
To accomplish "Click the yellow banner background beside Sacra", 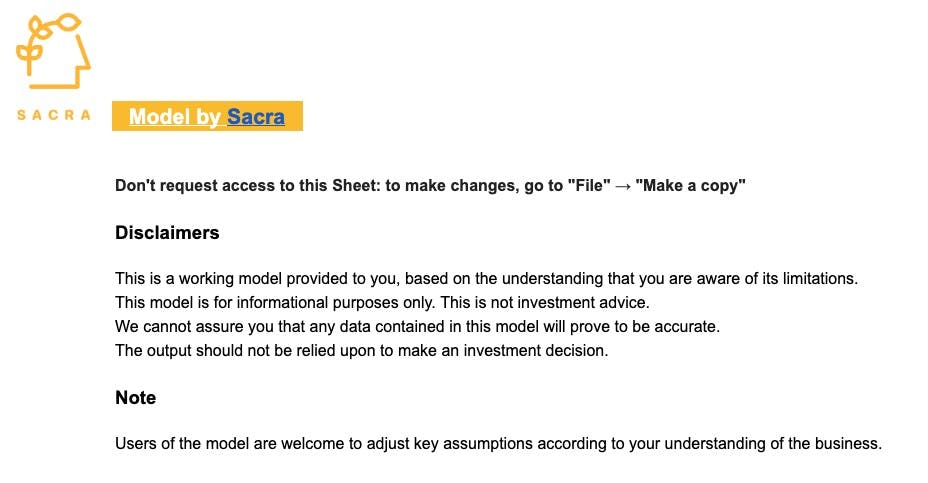I will [294, 116].
